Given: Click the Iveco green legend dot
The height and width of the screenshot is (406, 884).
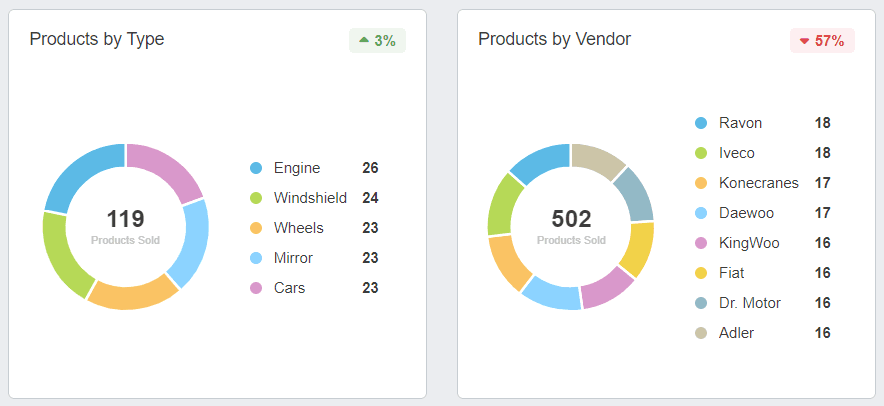Looking at the screenshot, I should 701,153.
